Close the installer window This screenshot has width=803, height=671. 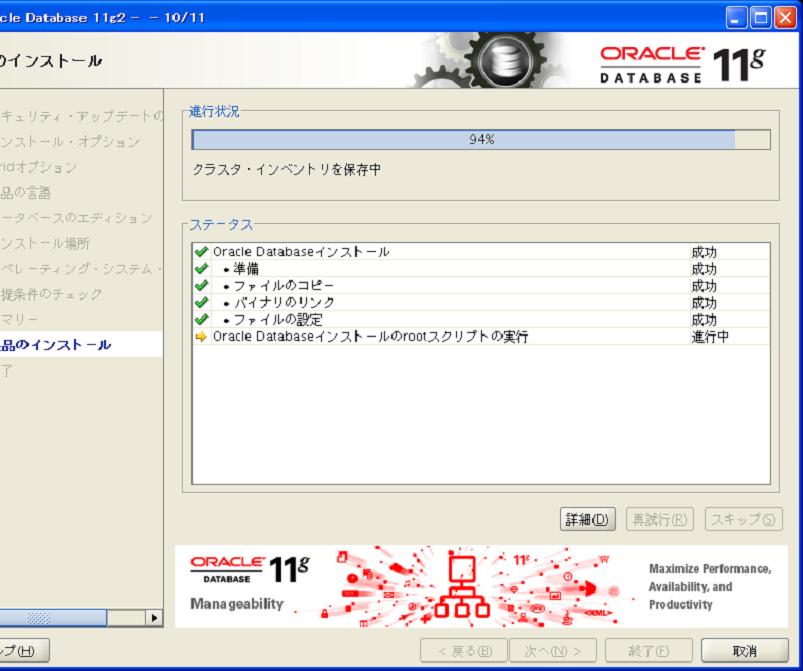tap(785, 18)
